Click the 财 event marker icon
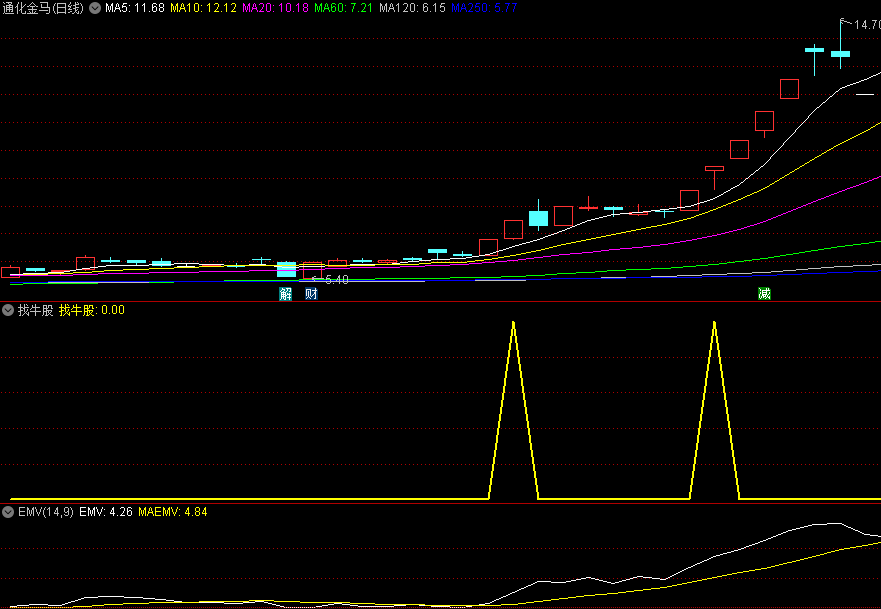Image resolution: width=881 pixels, height=609 pixels. click(x=311, y=294)
